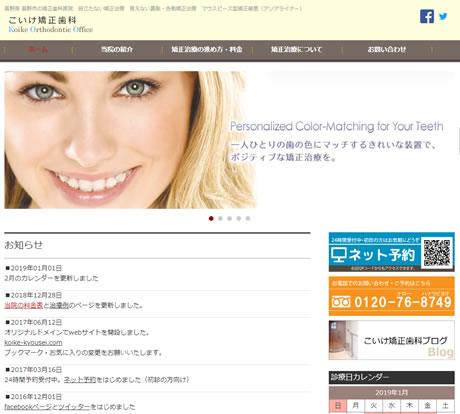Open the こいけ矯正歯科ブログ banner
The height and width of the screenshot is (414, 460).
[392, 340]
